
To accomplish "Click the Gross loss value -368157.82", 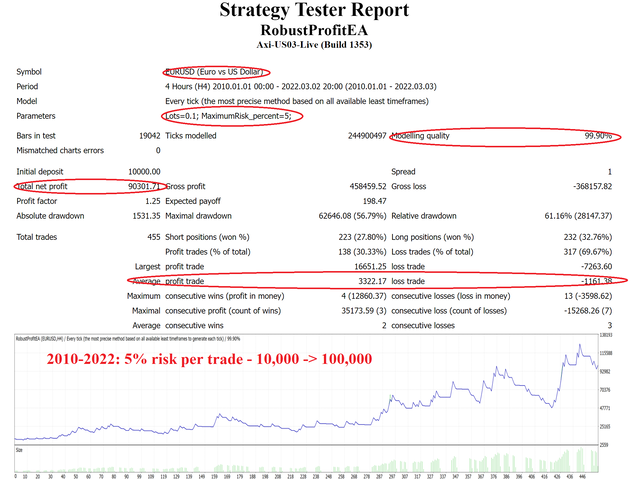I will pyautogui.click(x=593, y=186).
